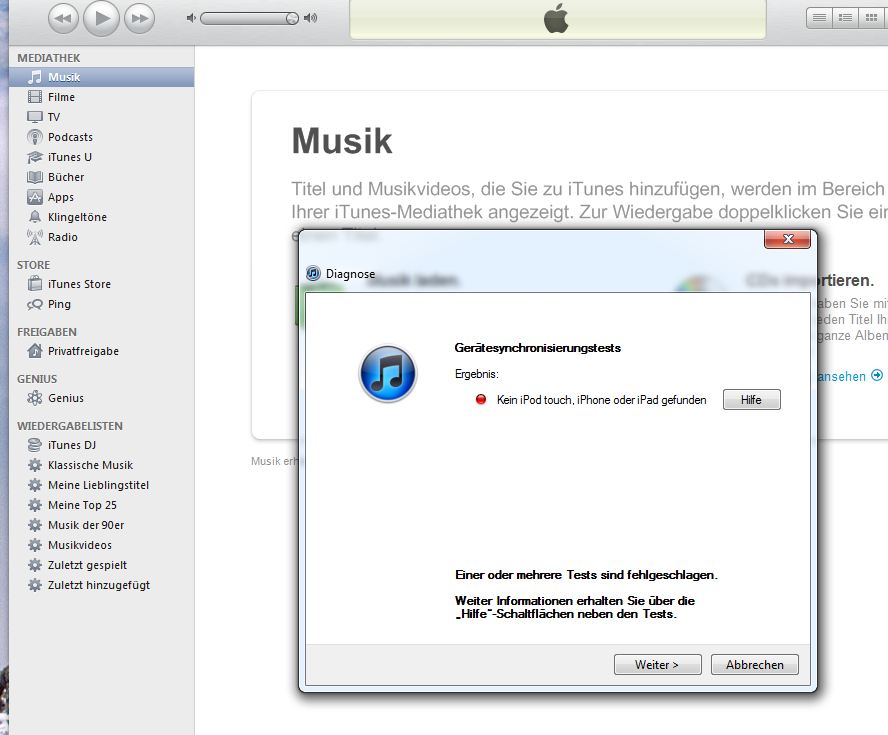Open Apps icon in Mediathek
This screenshot has height=735, width=888.
coord(35,197)
